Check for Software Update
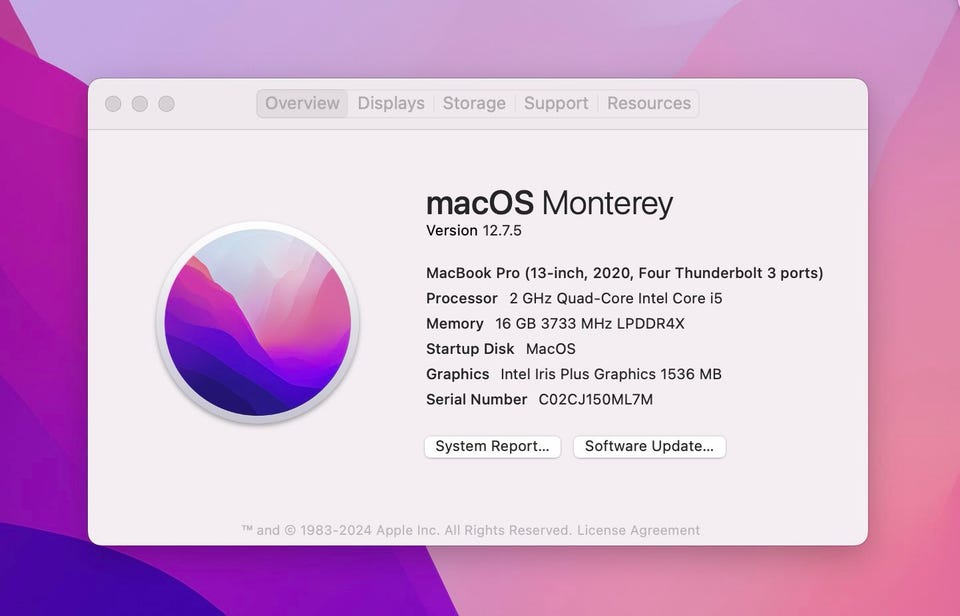The height and width of the screenshot is (616, 960). pos(649,446)
